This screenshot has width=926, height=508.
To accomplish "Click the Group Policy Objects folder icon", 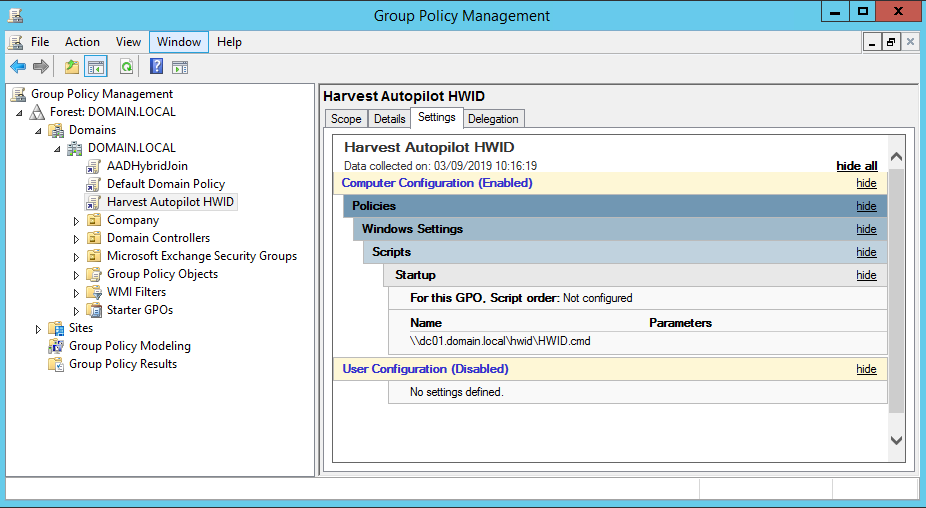I will click(x=94, y=274).
